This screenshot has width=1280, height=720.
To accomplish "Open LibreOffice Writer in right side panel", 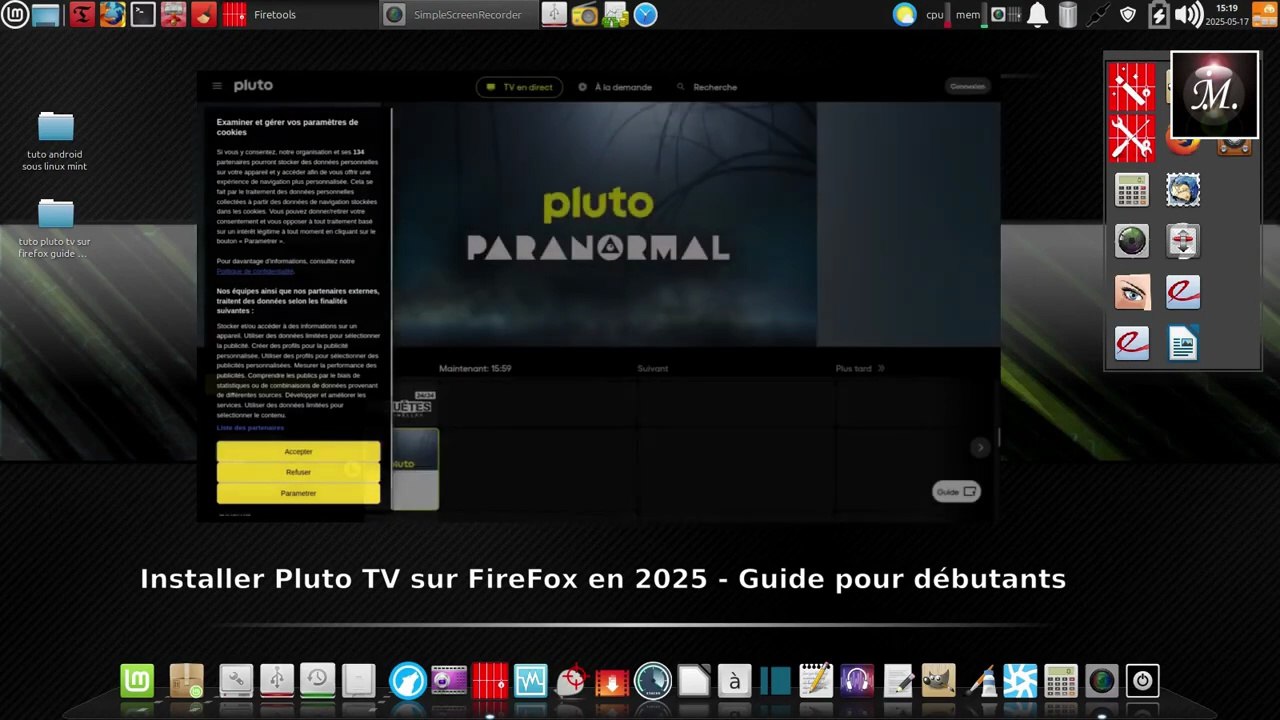I will pos(1183,343).
